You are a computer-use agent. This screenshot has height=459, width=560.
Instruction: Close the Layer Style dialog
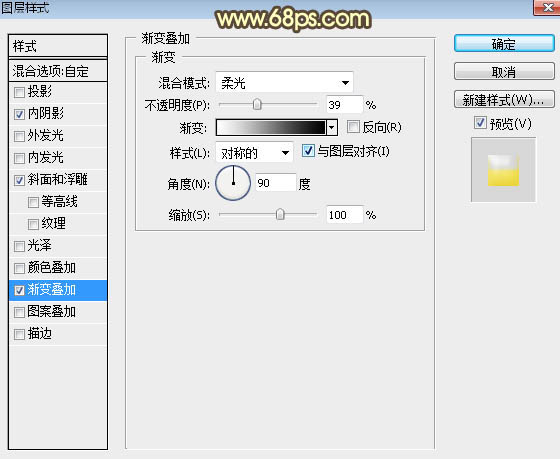coord(547,7)
